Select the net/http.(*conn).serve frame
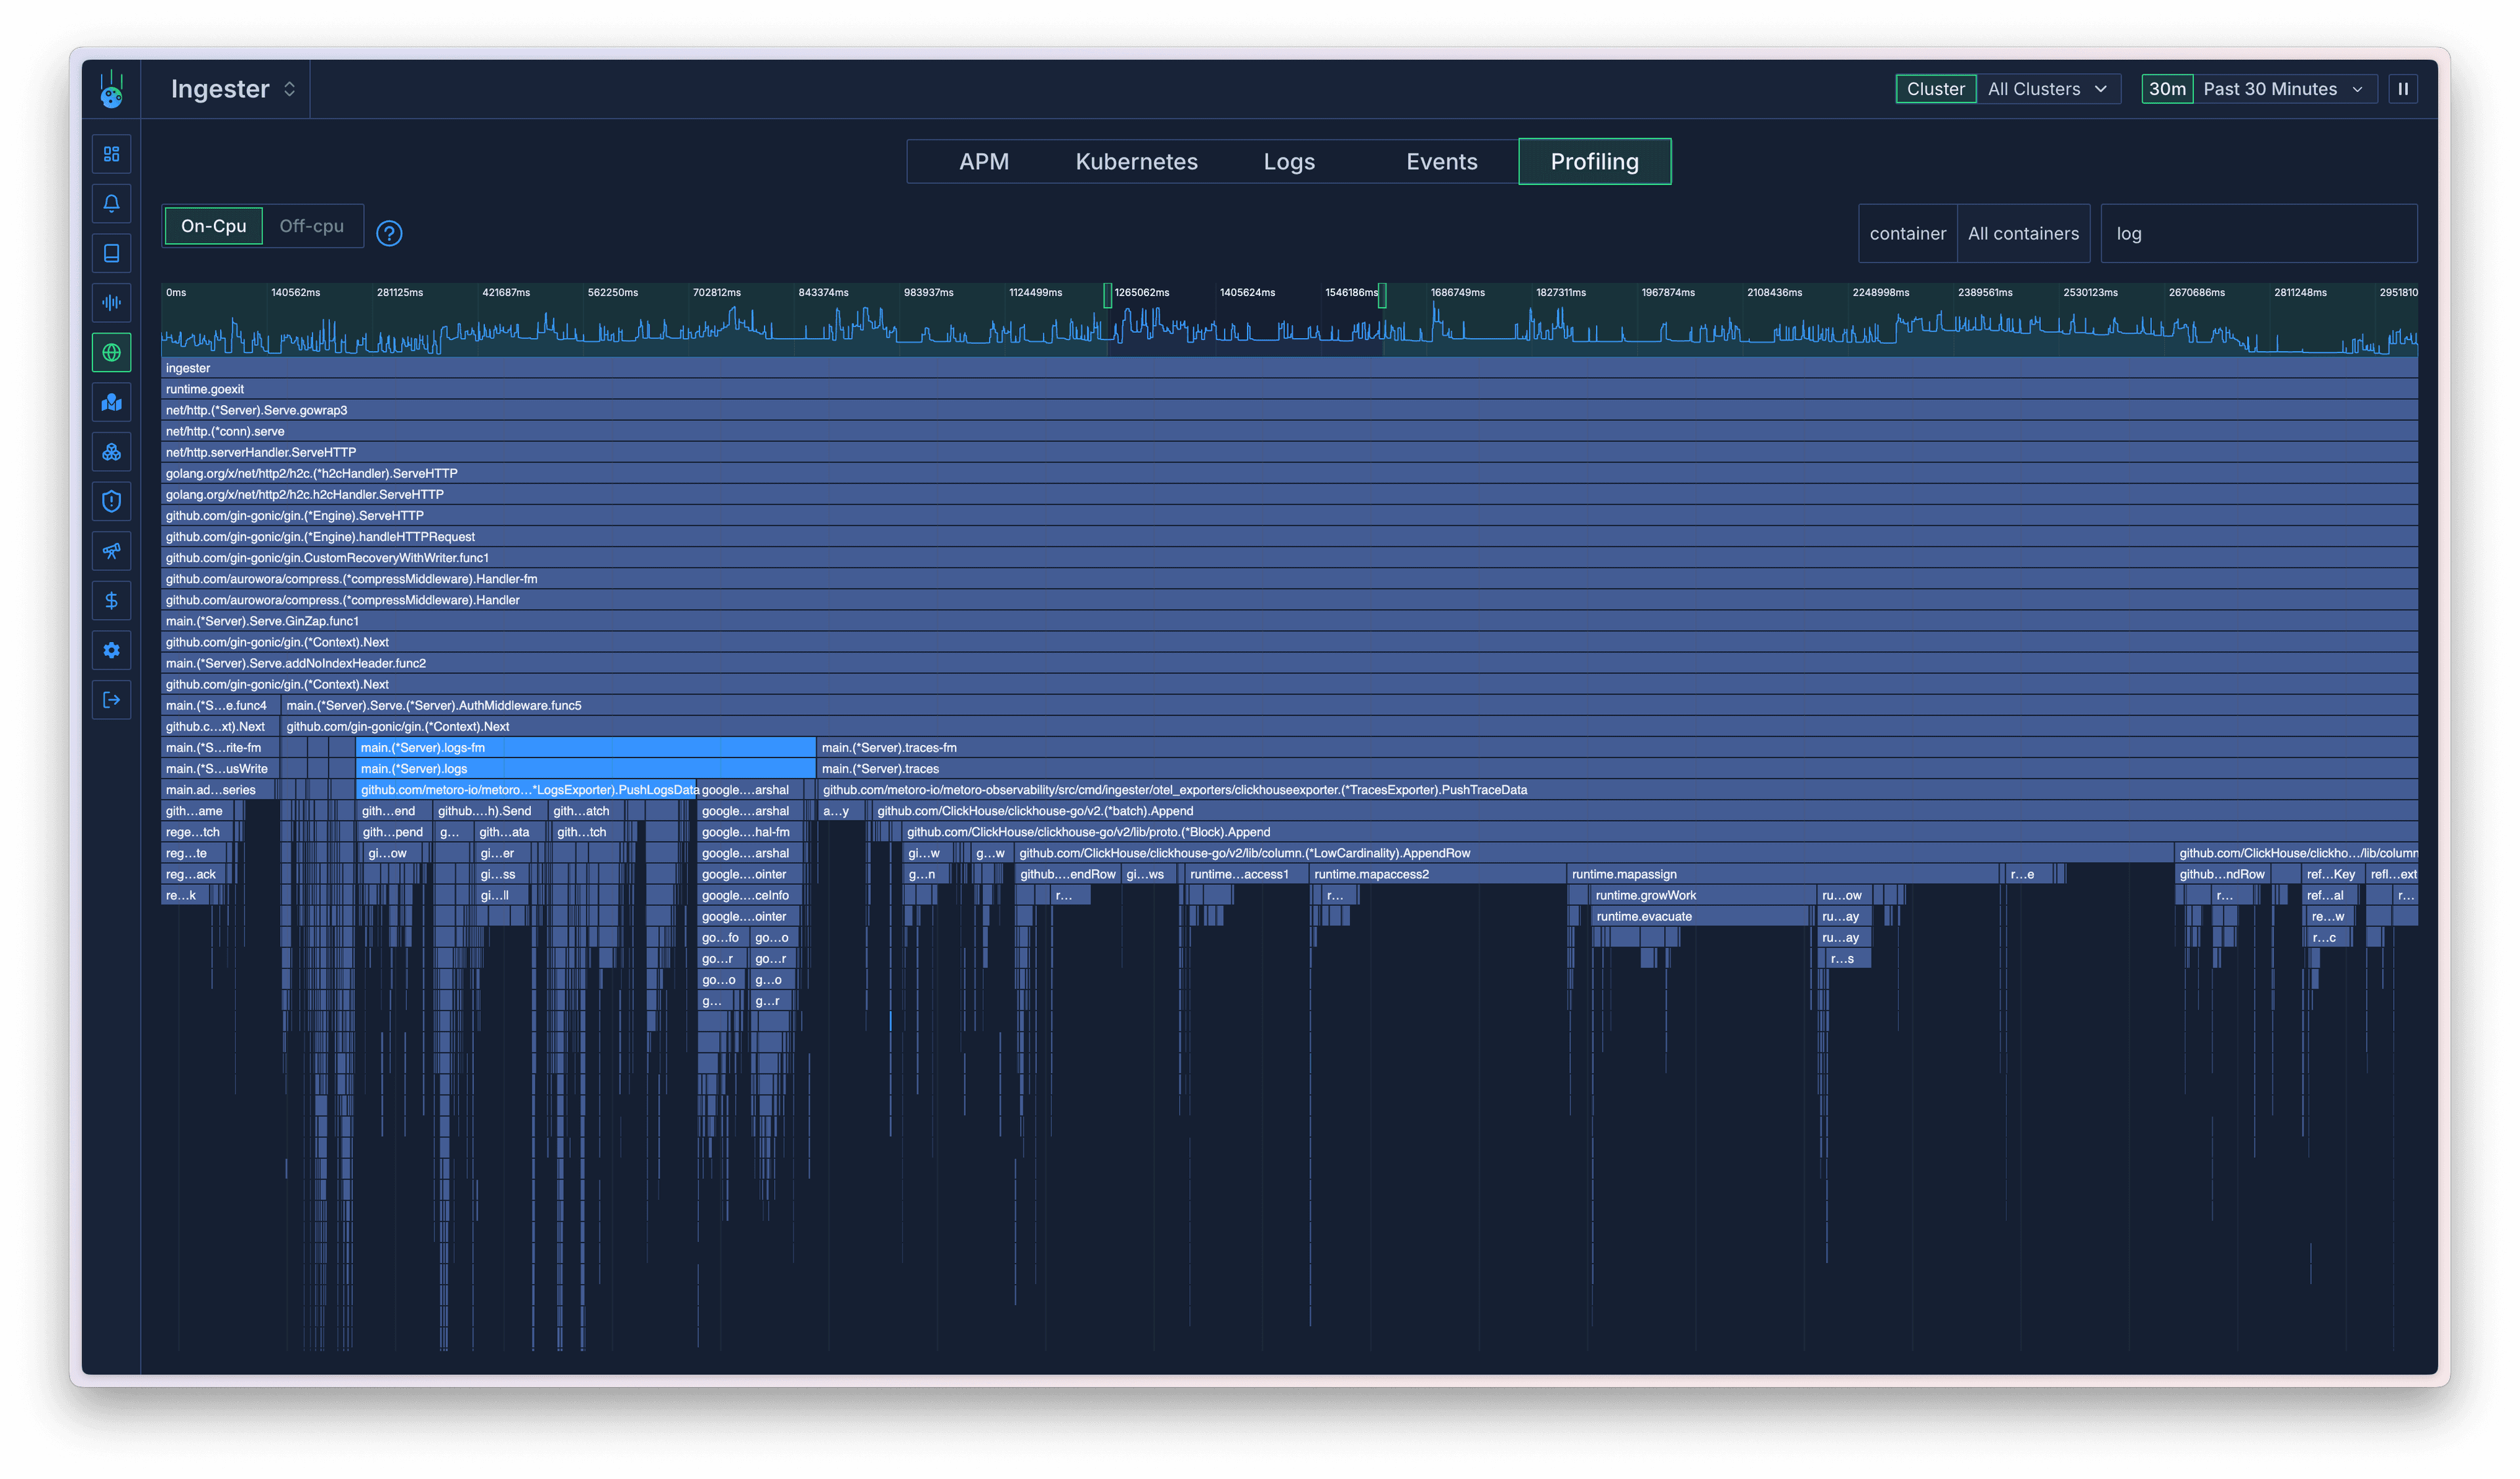The height and width of the screenshot is (1479, 2520). pos(1289,431)
